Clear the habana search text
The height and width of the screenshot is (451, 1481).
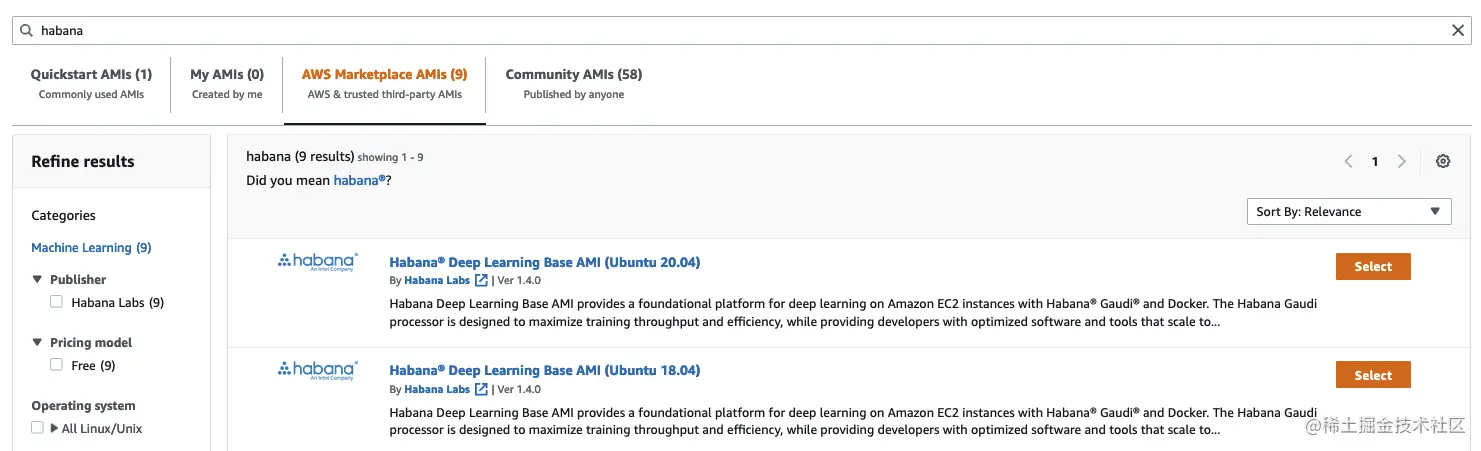[1458, 31]
